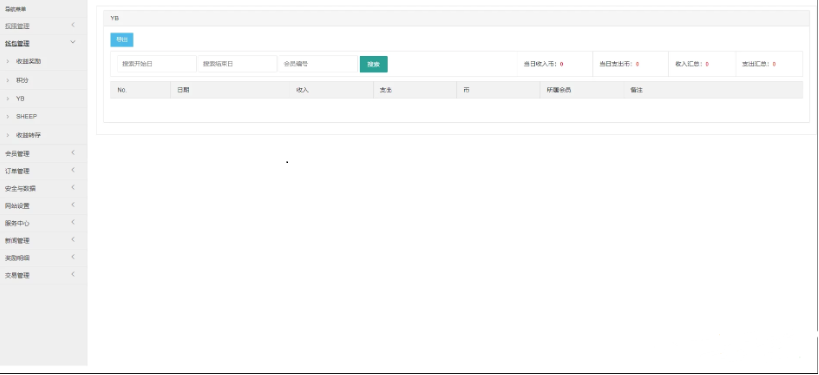Click the 收入汇总 summary value
The height and width of the screenshot is (375, 819).
click(x=707, y=64)
